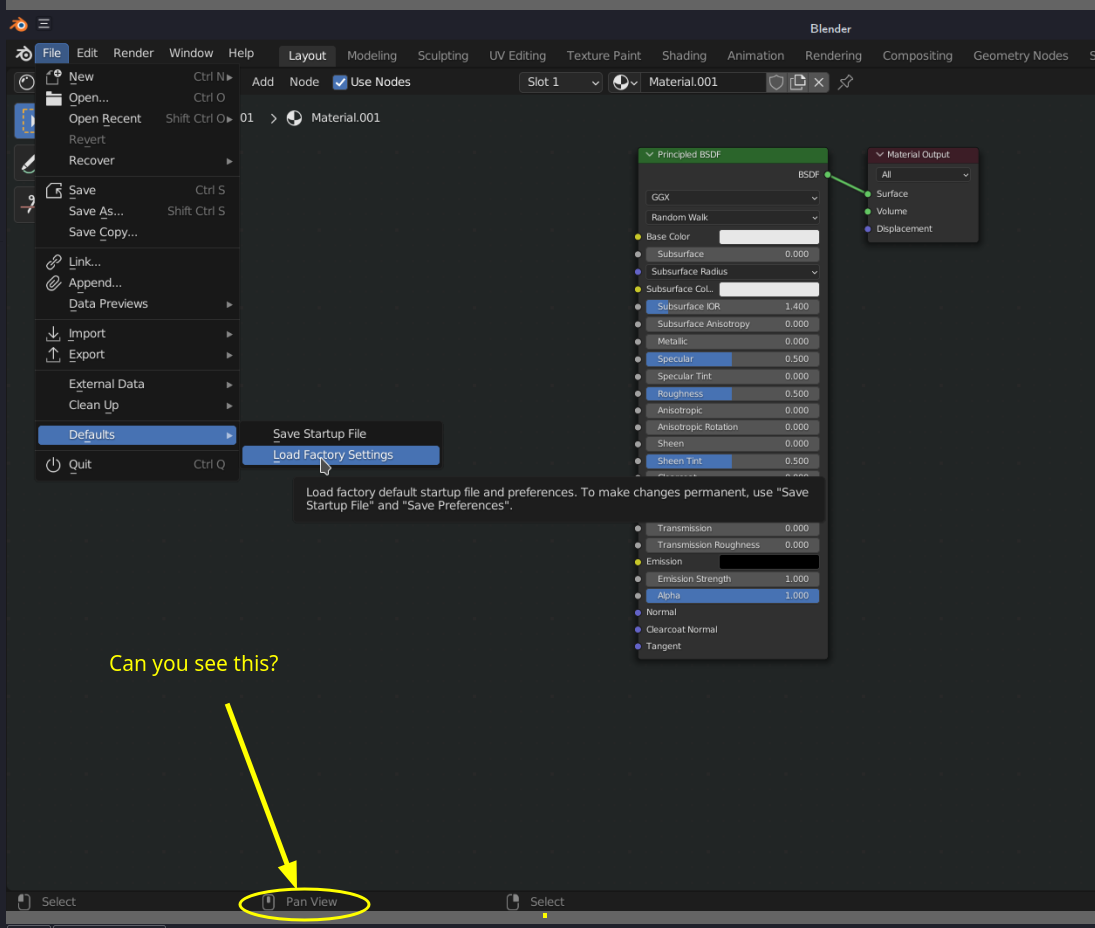Click the Roughness slider field

(732, 394)
